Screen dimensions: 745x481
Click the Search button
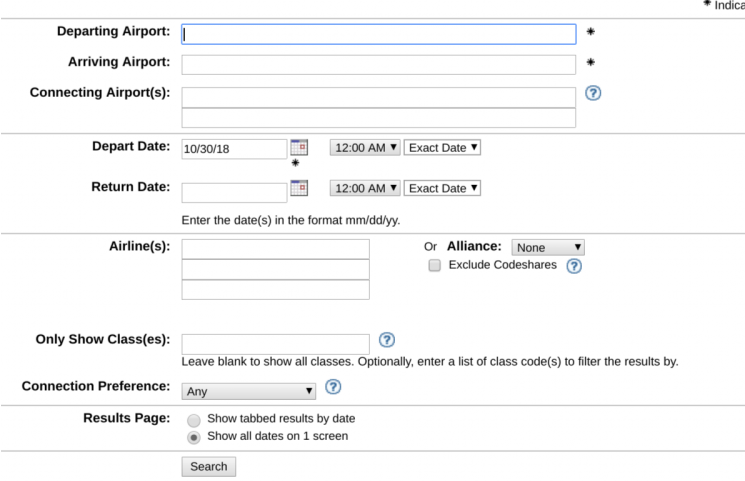point(209,467)
